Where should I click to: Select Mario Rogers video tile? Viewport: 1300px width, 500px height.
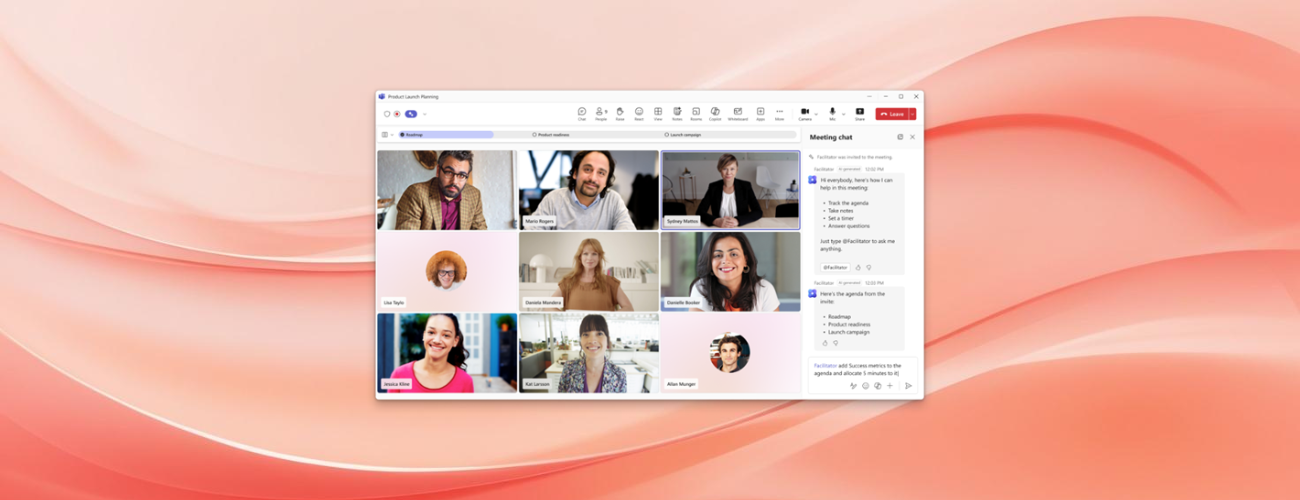coord(588,190)
